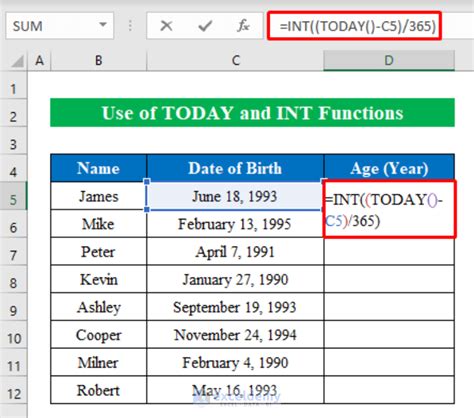Open Insert Function fx dialog
The image size is (474, 418).
243,26
